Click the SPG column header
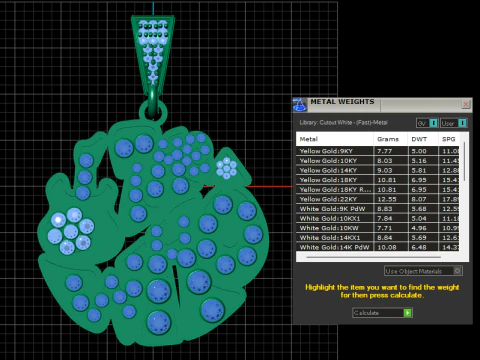Screen dimensions: 480x360 [x=449, y=139]
